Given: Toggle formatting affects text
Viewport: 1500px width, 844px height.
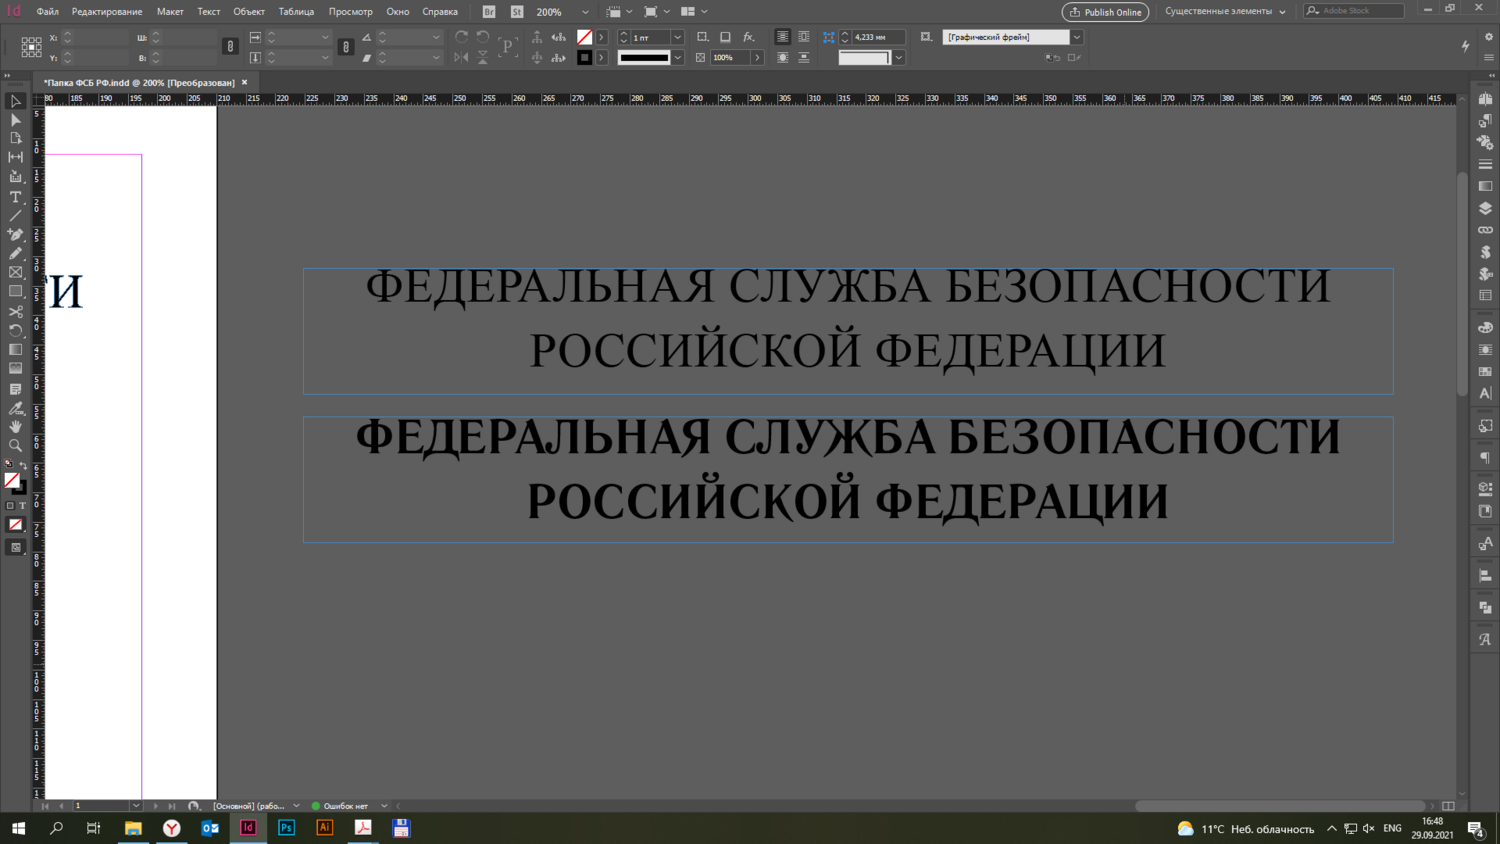Looking at the screenshot, I should [22, 506].
